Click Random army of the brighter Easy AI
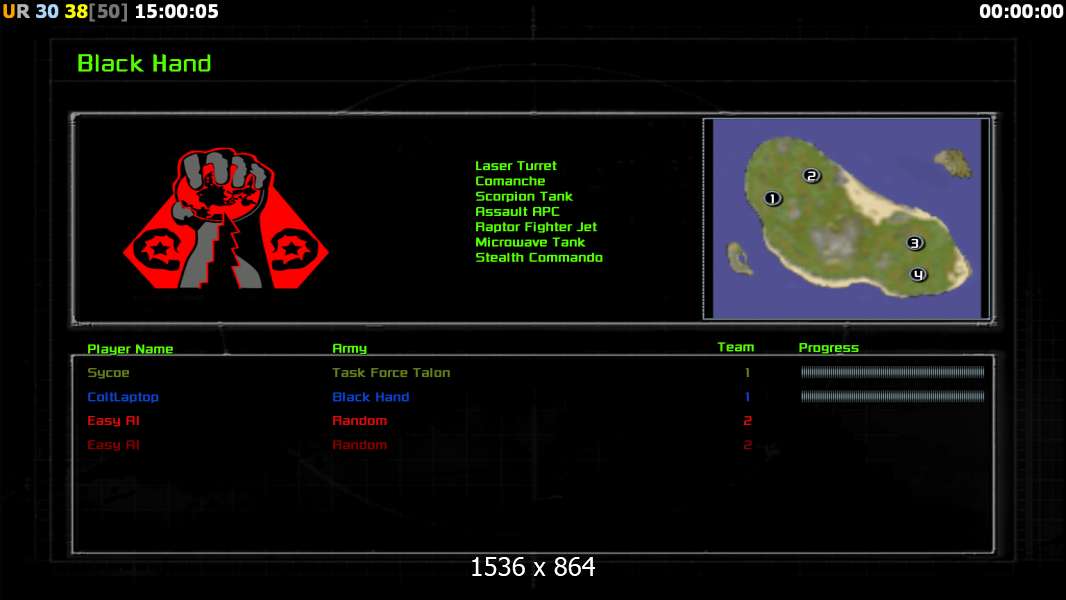The image size is (1066, 600). click(x=360, y=421)
